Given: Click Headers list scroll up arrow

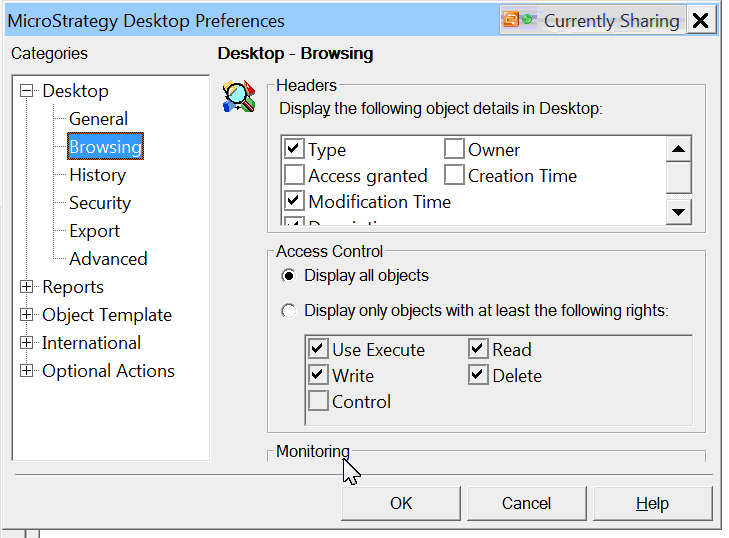Looking at the screenshot, I should (x=678, y=149).
